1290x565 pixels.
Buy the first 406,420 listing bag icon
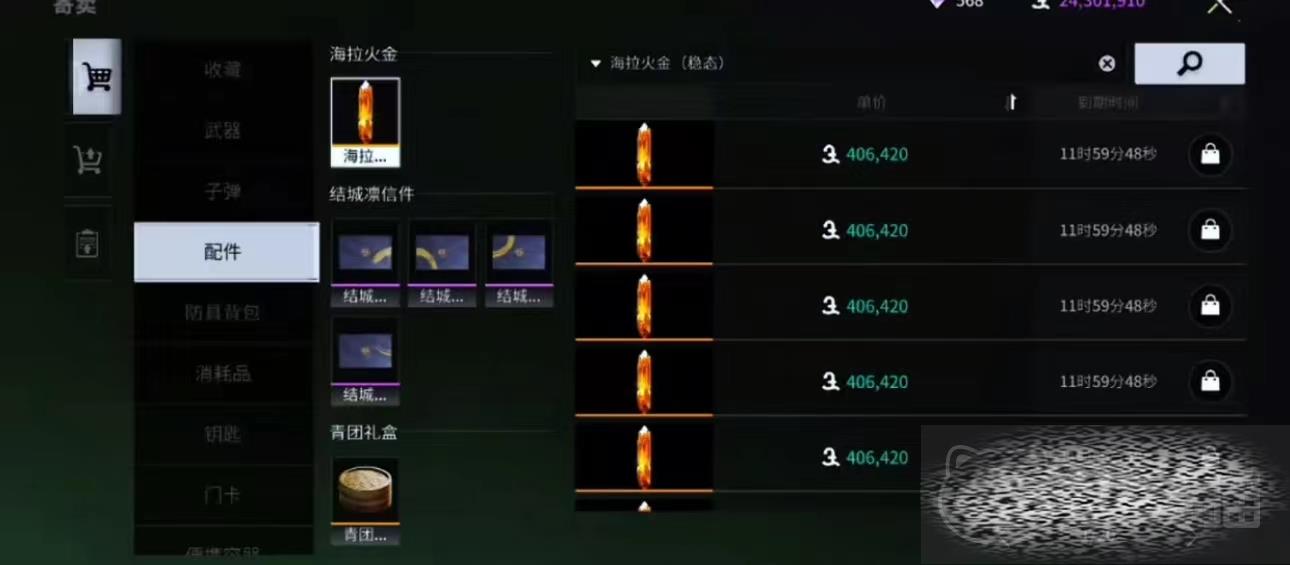coord(1210,154)
